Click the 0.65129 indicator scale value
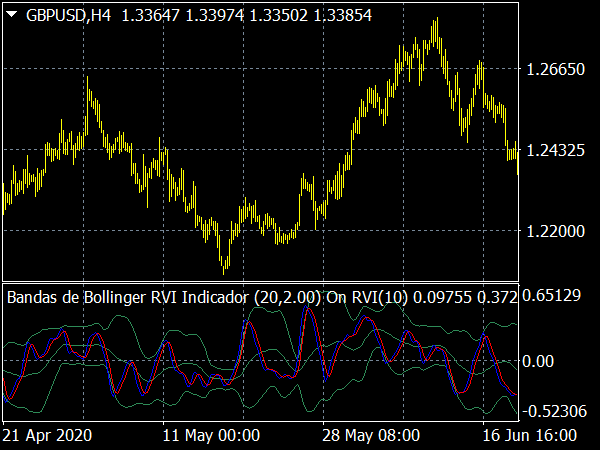The height and width of the screenshot is (450, 600). coord(551,295)
